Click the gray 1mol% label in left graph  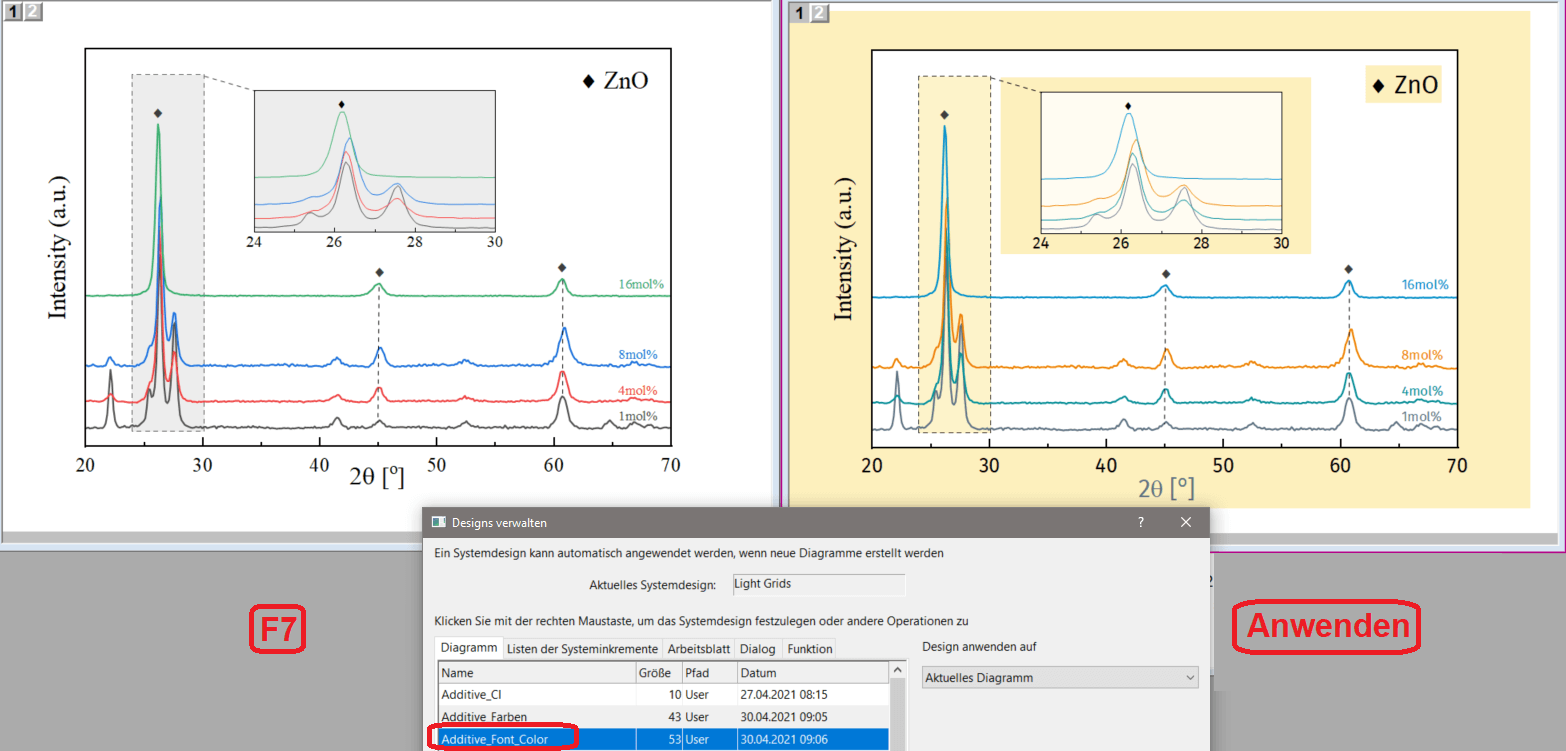tap(637, 416)
